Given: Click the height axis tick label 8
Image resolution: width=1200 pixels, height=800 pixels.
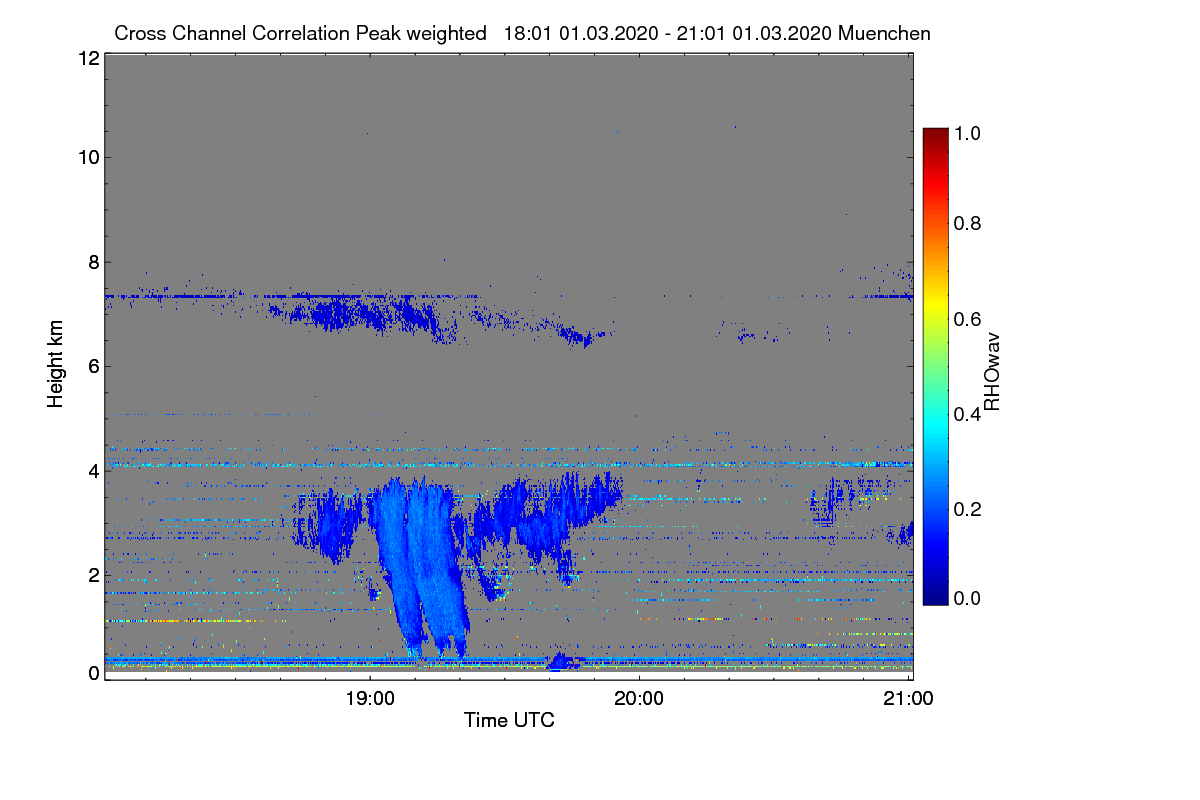Looking at the screenshot, I should pyautogui.click(x=92, y=262).
